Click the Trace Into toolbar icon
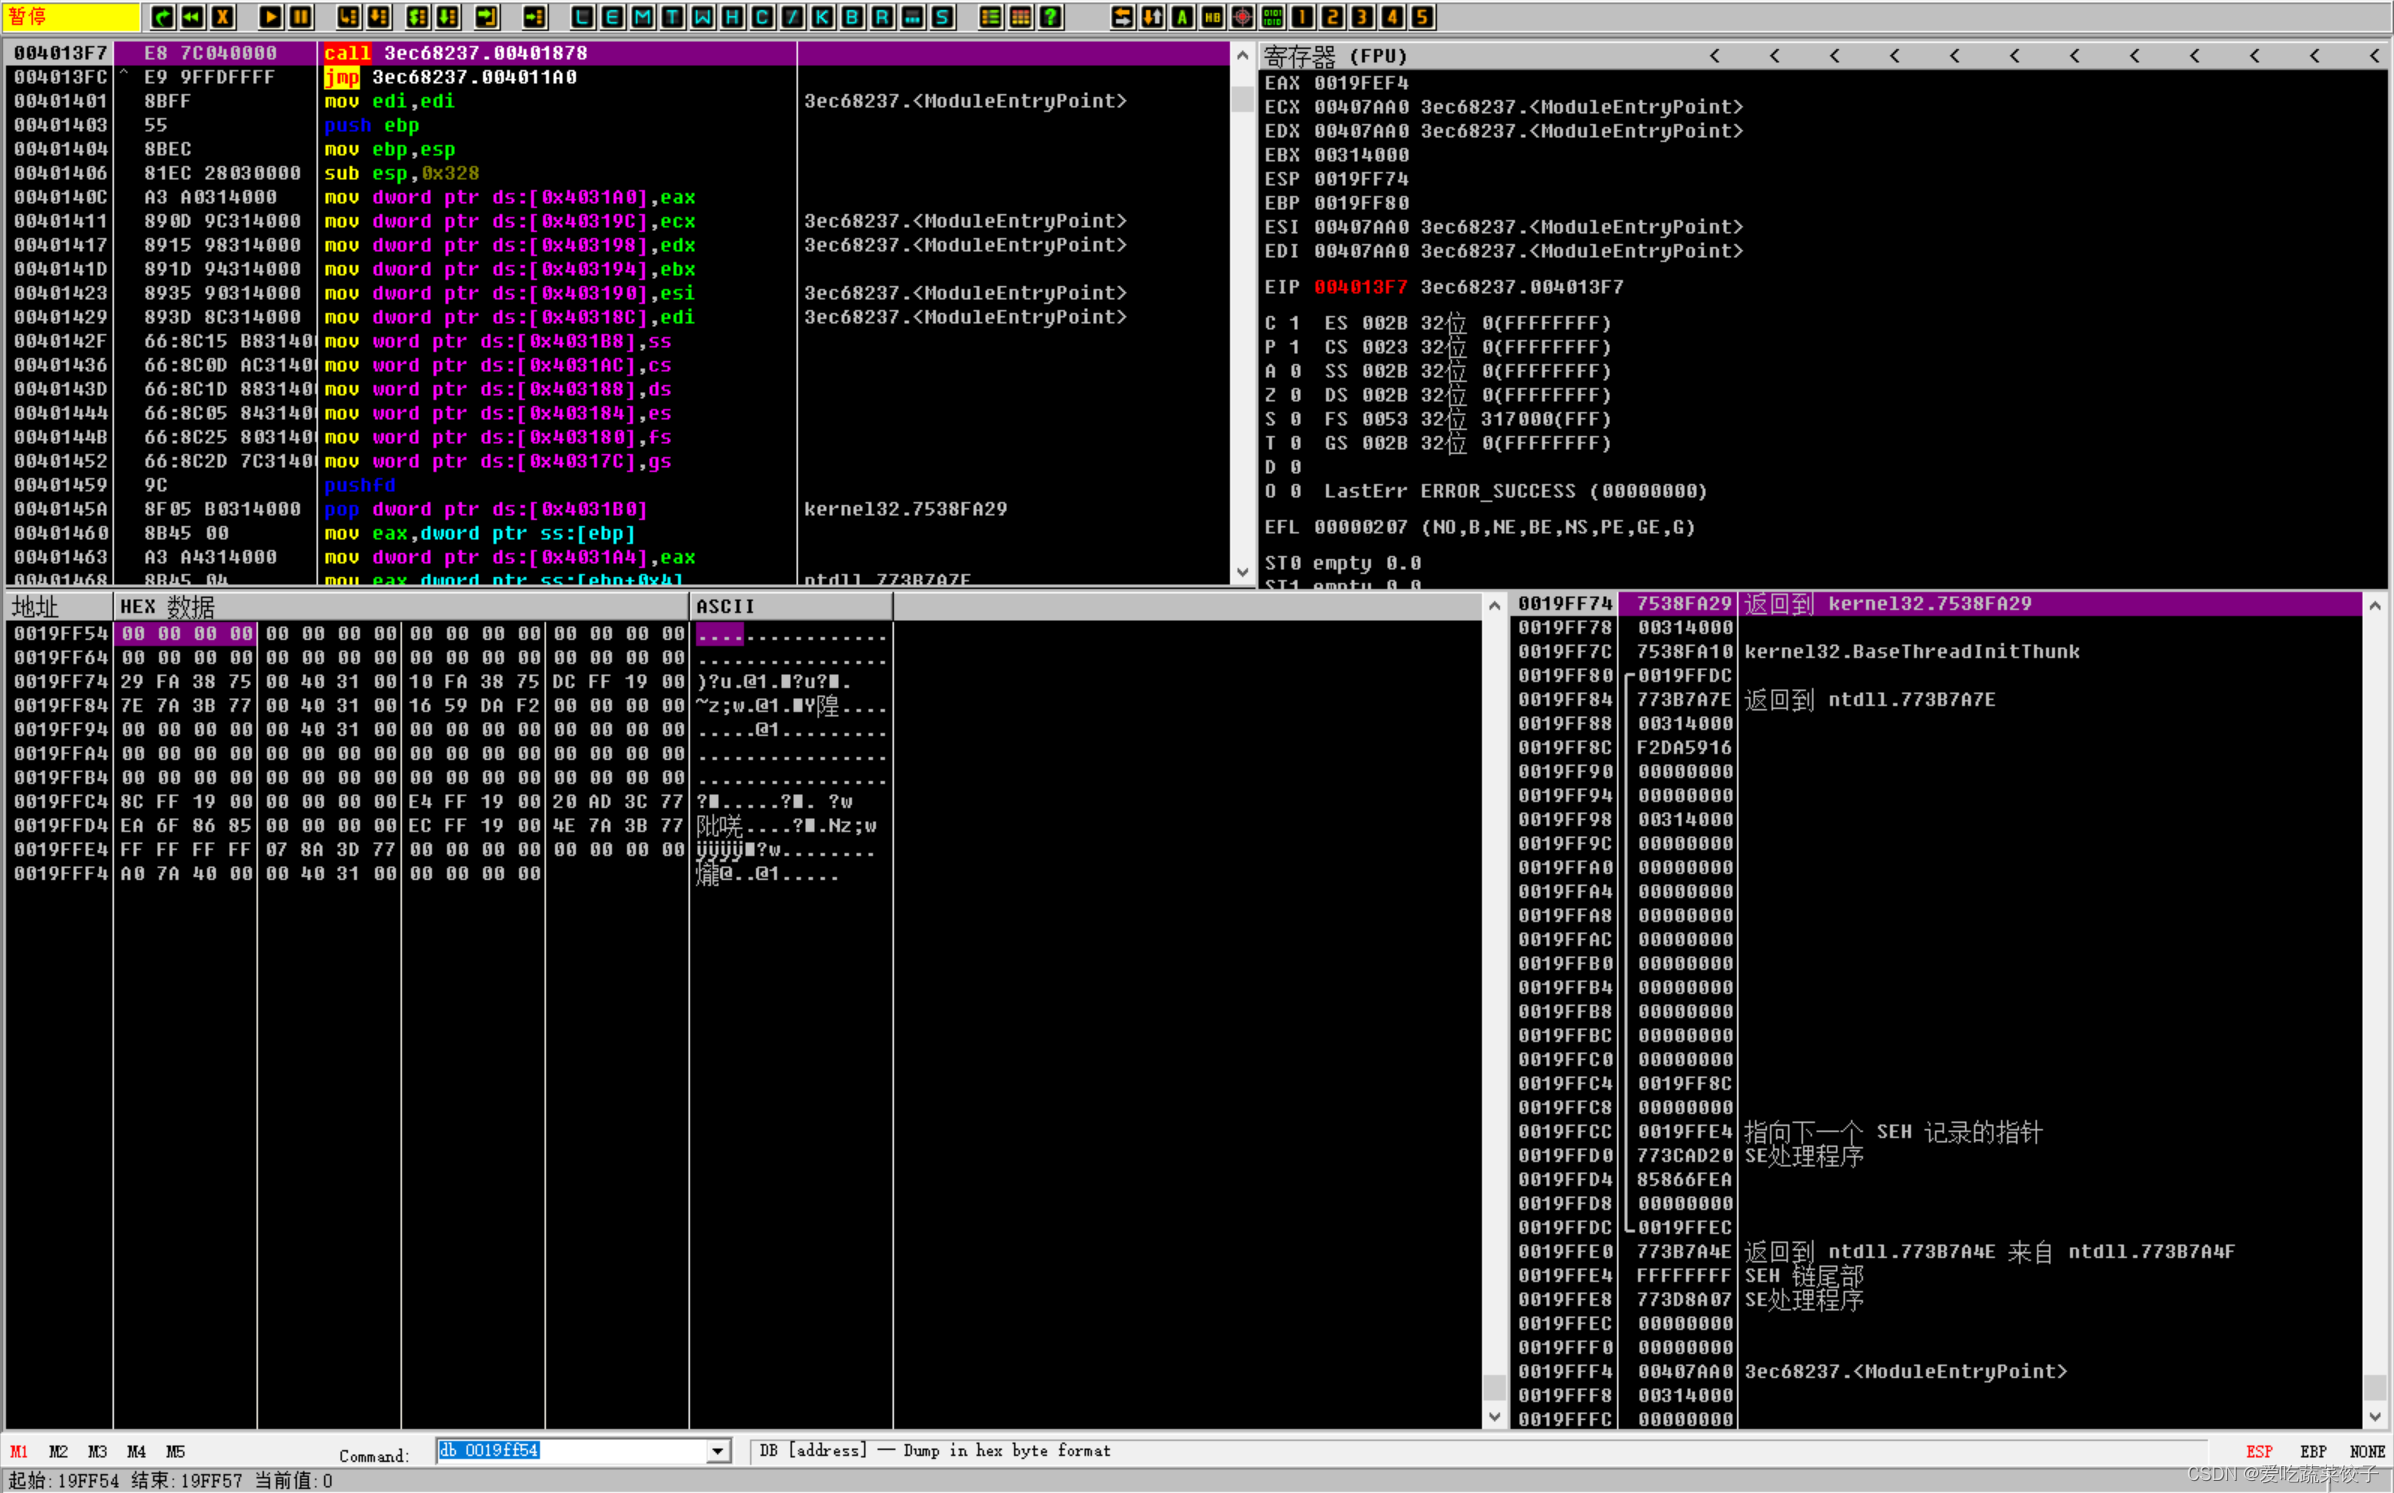The height and width of the screenshot is (1493, 2394). (418, 16)
